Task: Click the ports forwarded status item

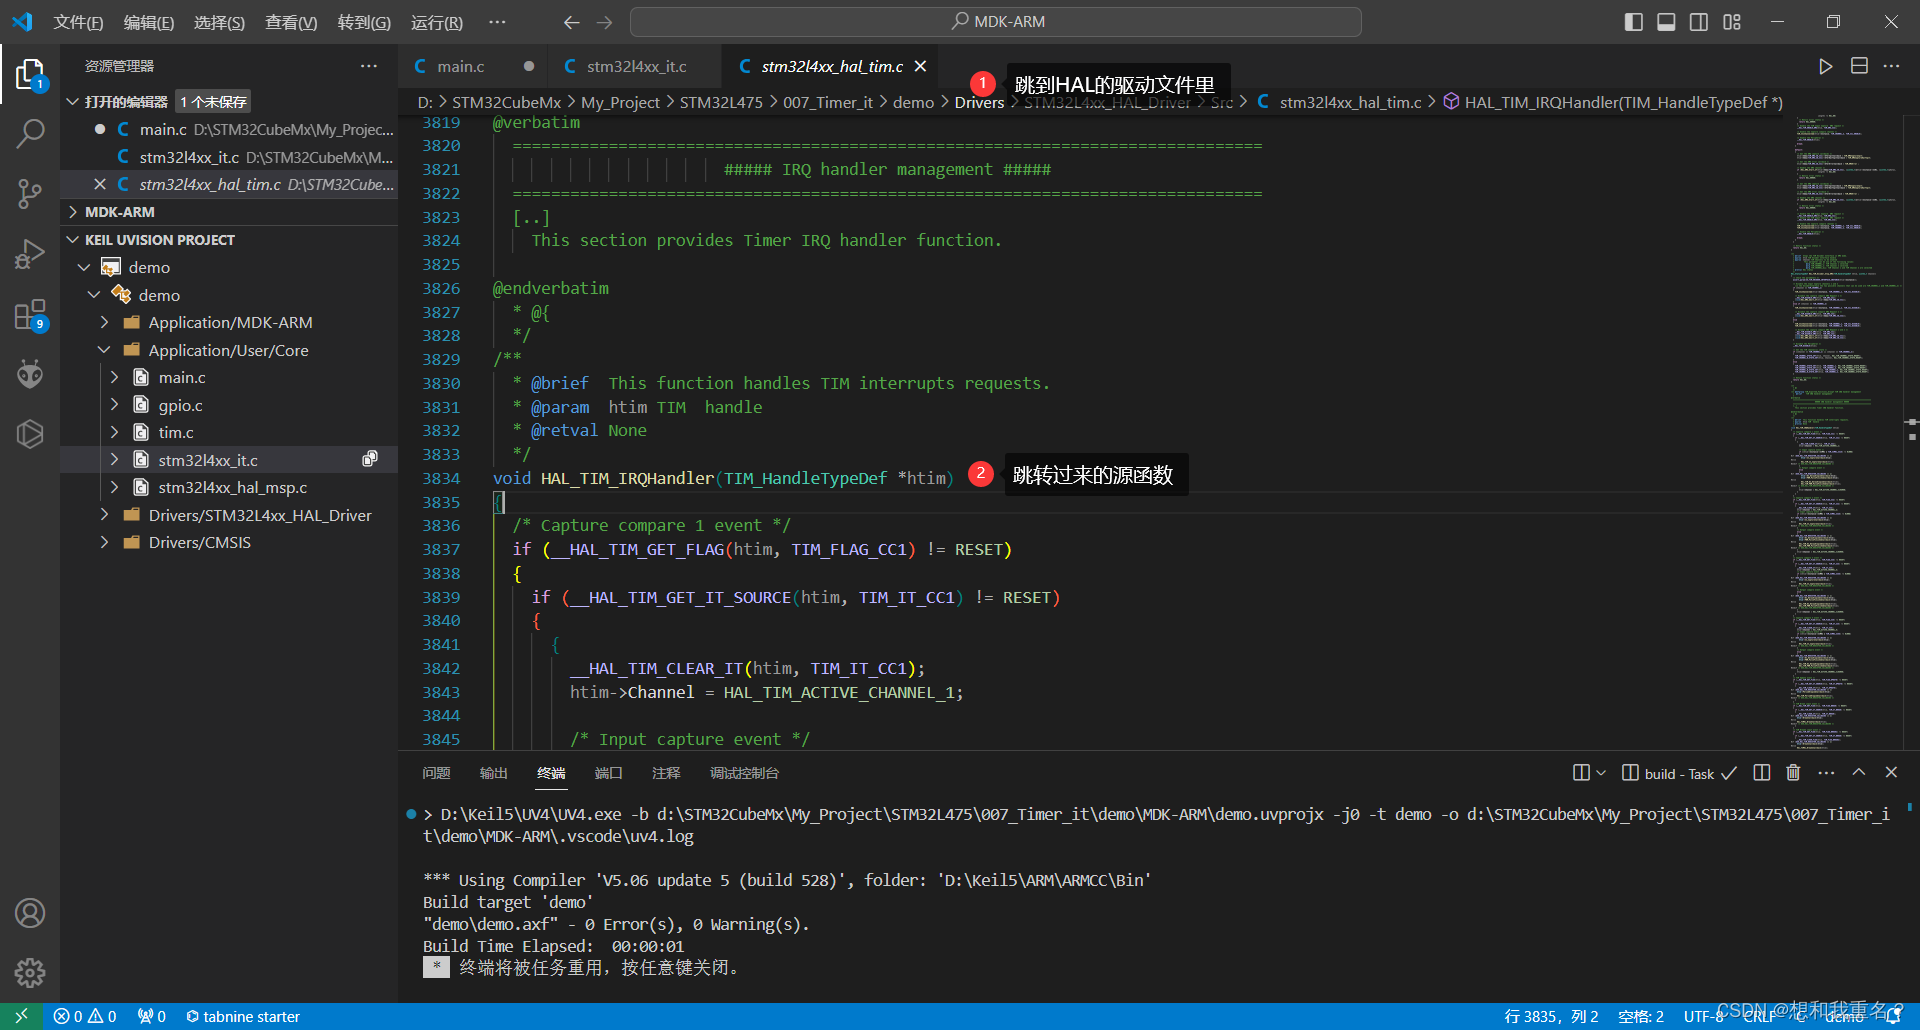Action: coord(152,1016)
